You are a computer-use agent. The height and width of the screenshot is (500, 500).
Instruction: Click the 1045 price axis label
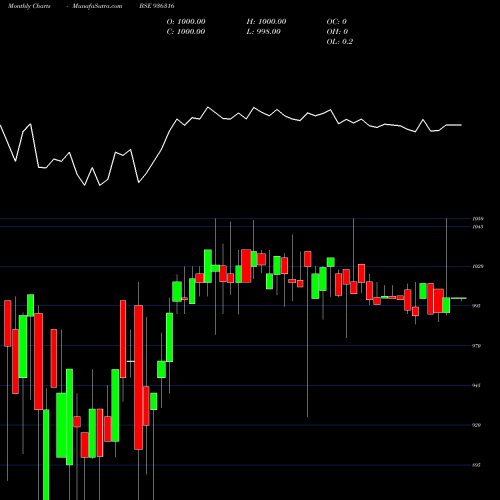[478, 227]
